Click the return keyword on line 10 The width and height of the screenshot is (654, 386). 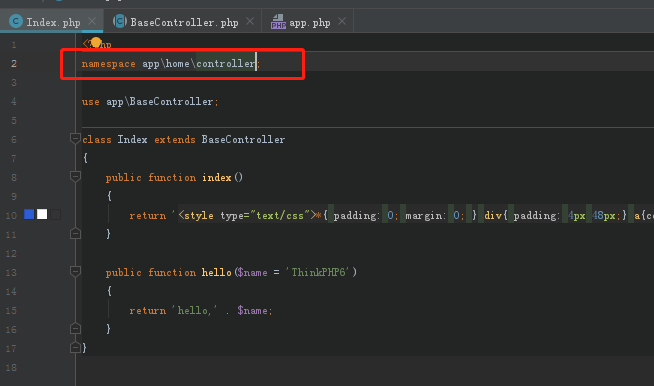[148, 215]
